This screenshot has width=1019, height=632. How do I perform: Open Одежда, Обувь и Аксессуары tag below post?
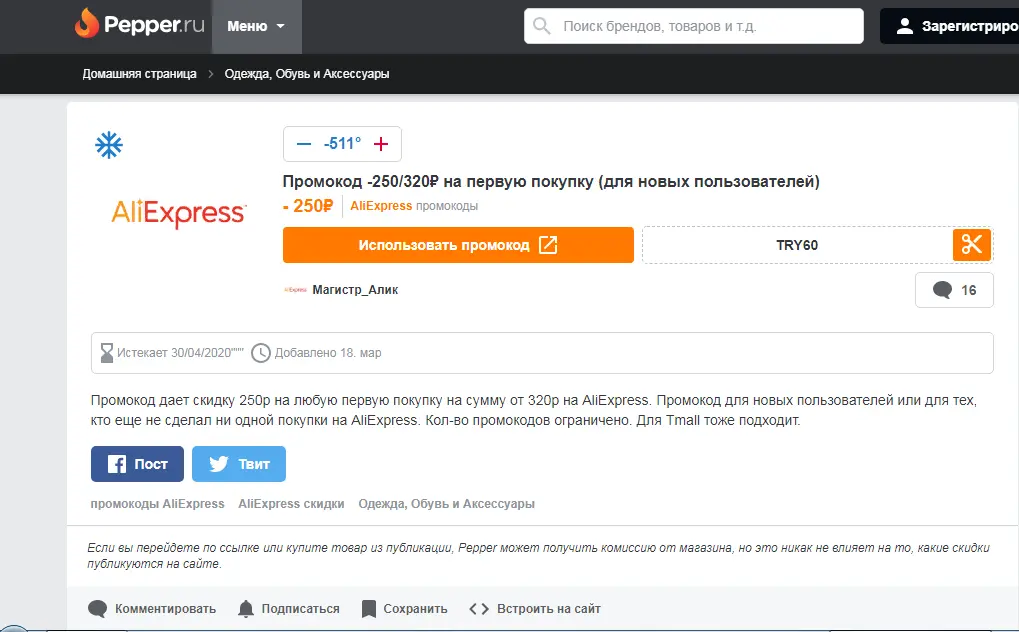pos(446,504)
